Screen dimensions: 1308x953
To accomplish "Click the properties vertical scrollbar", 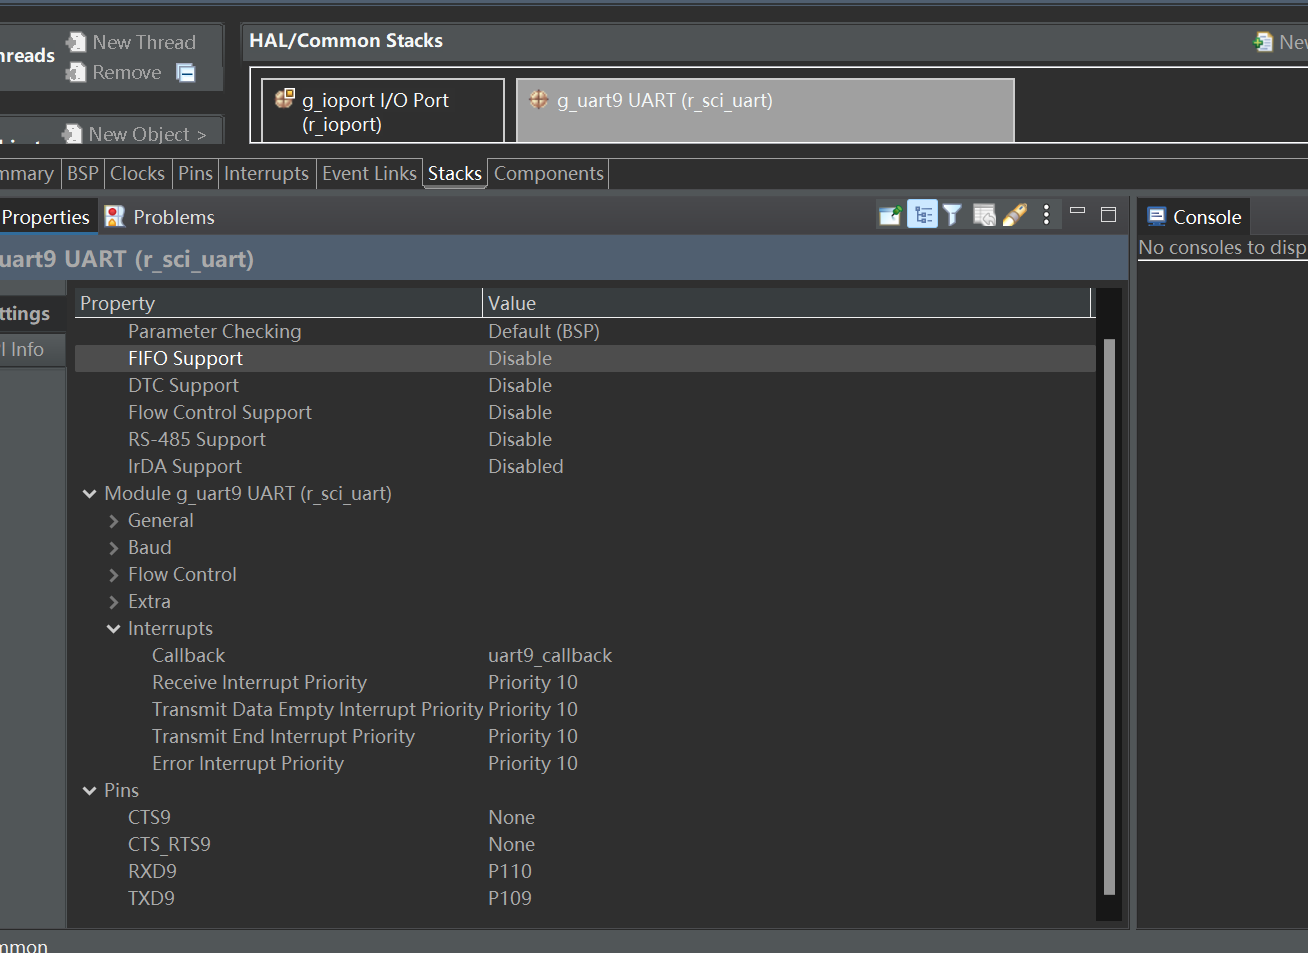I will 1108,616.
